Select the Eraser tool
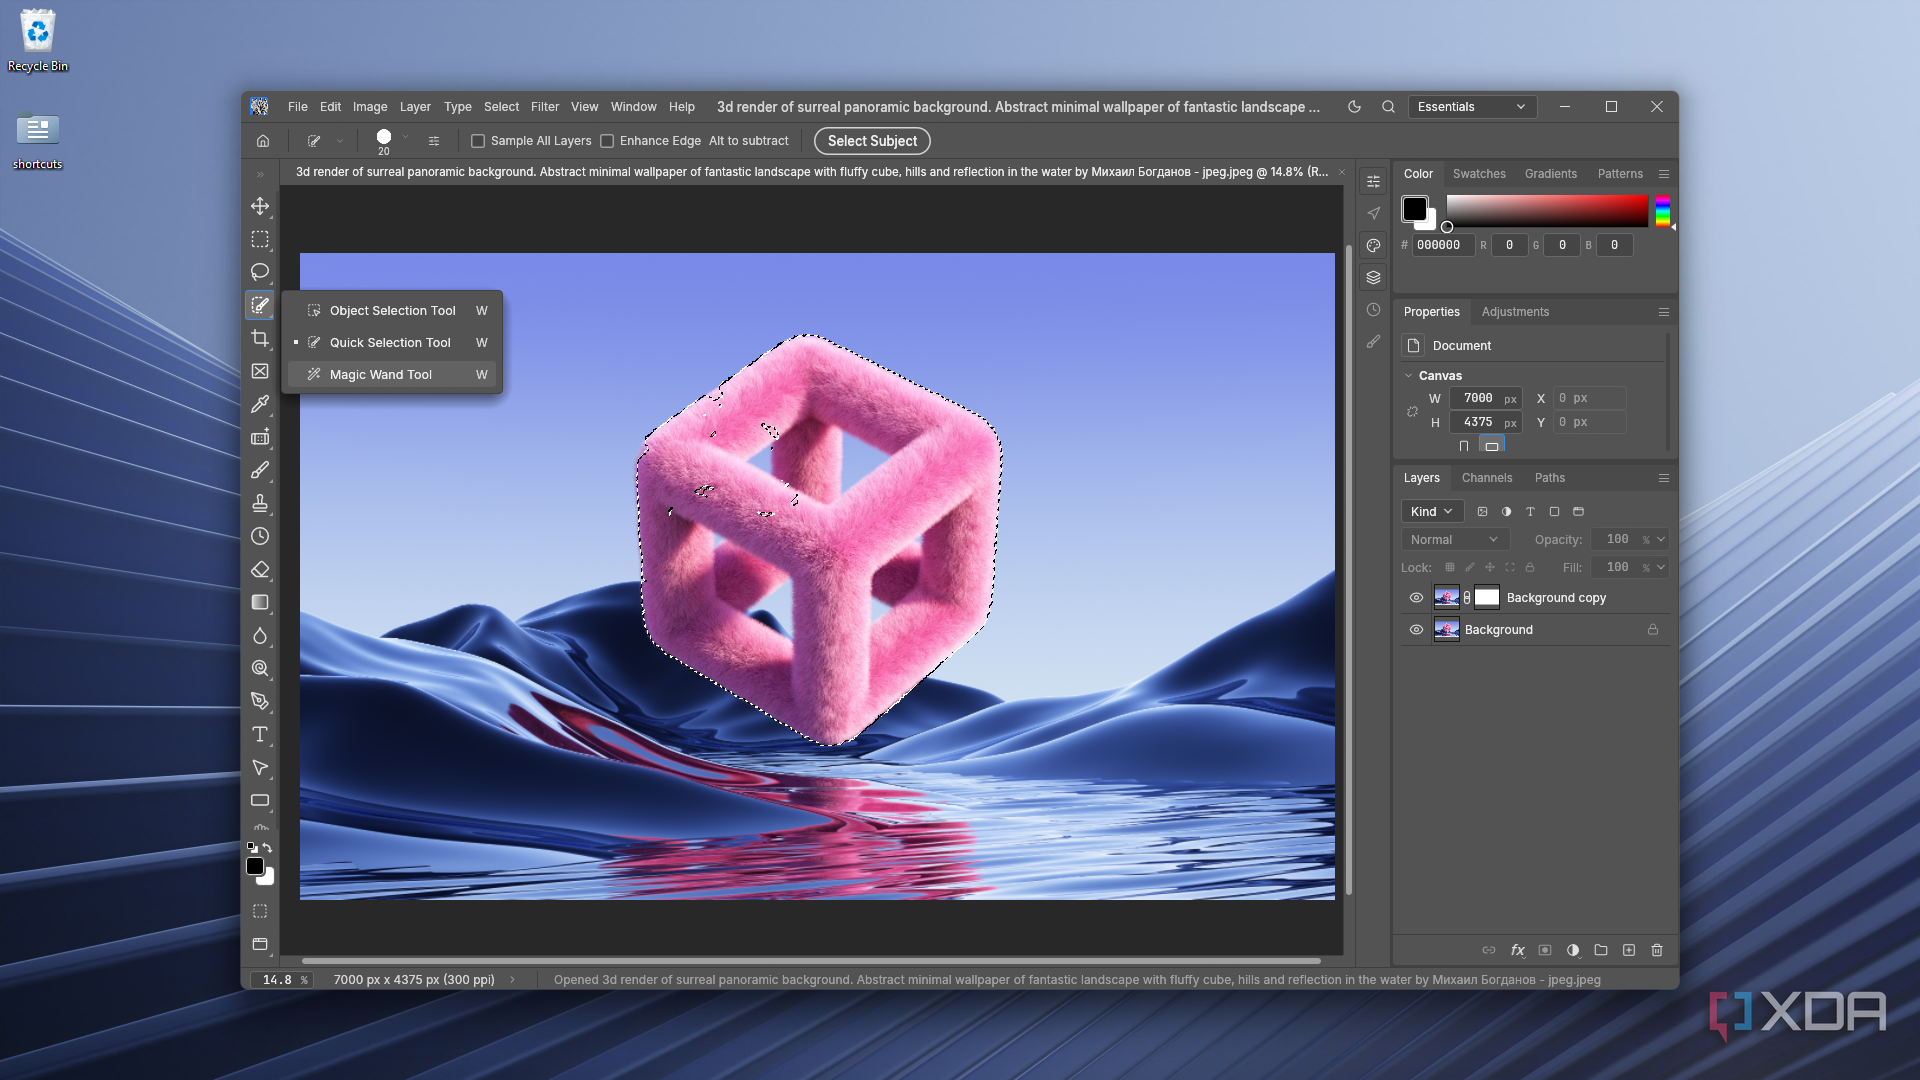This screenshot has height=1080, width=1920. (x=260, y=569)
